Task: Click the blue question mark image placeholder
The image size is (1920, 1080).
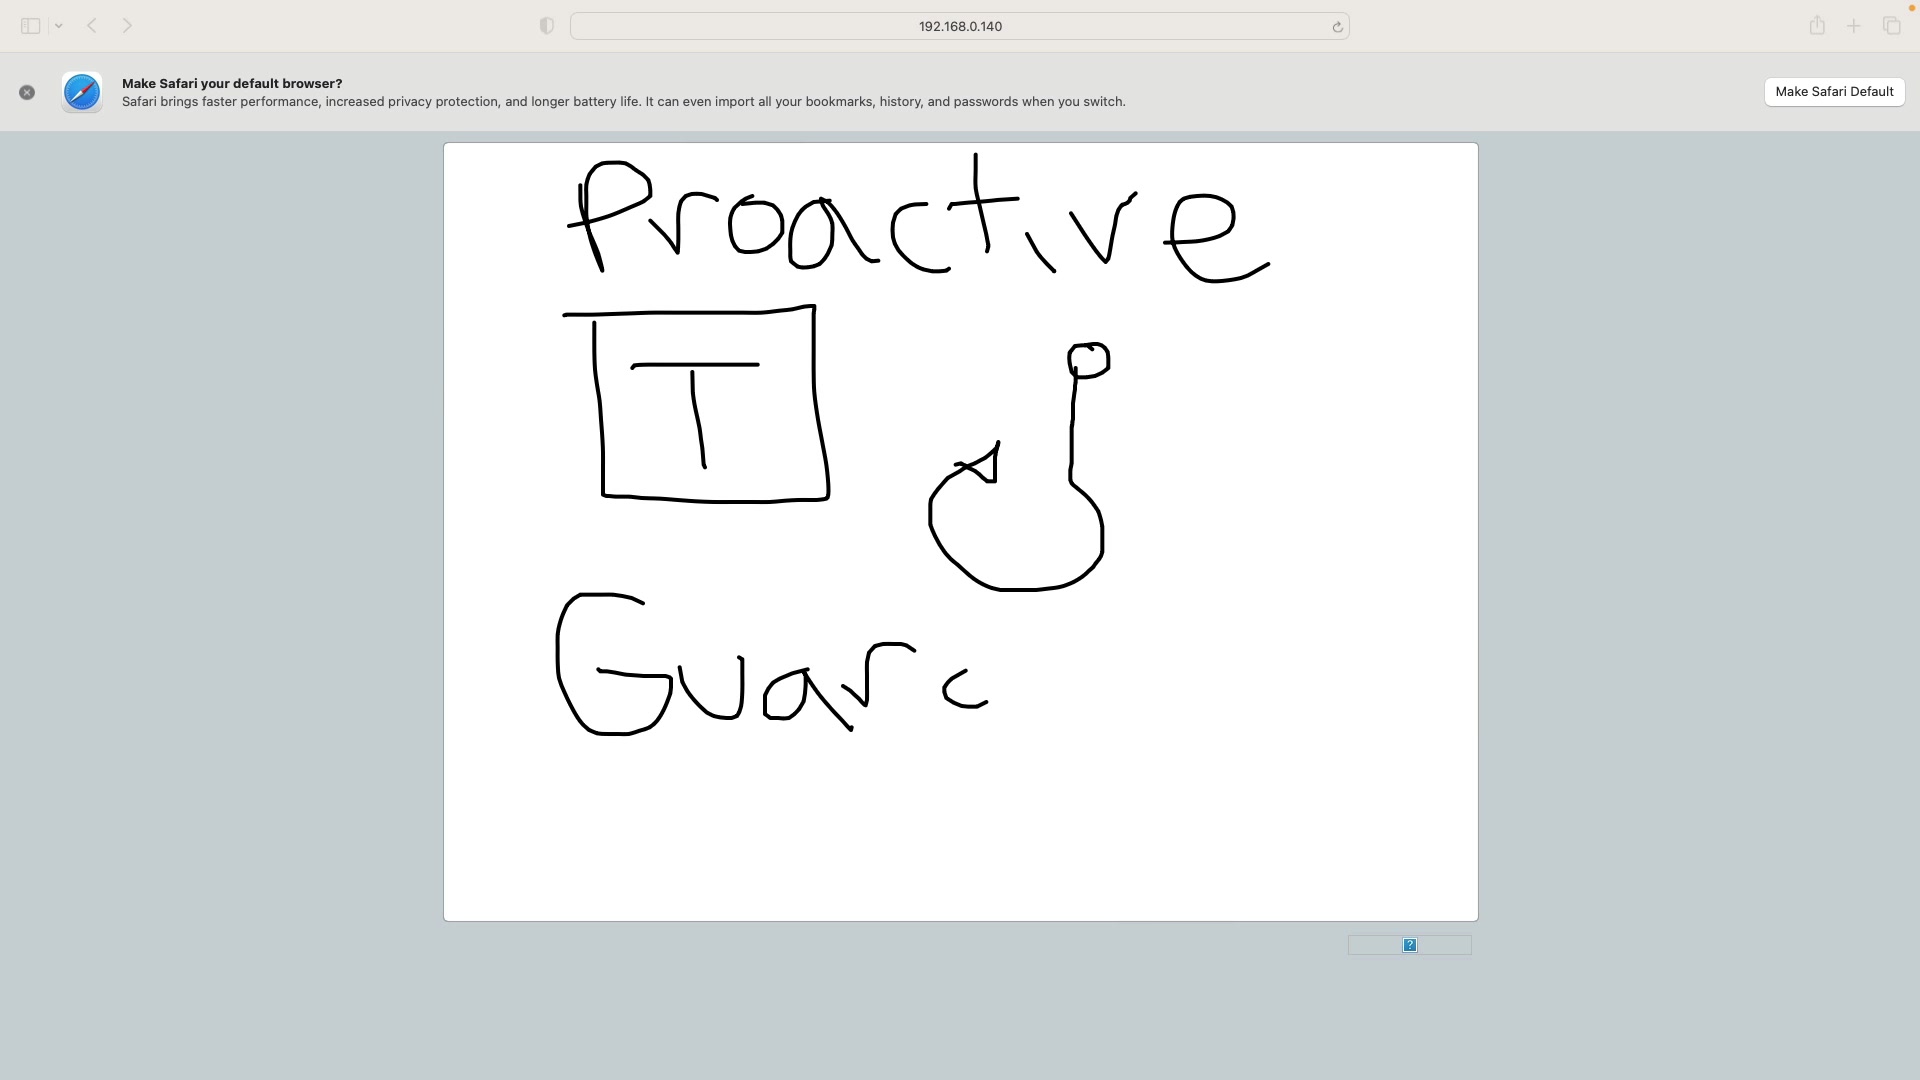Action: (1409, 945)
